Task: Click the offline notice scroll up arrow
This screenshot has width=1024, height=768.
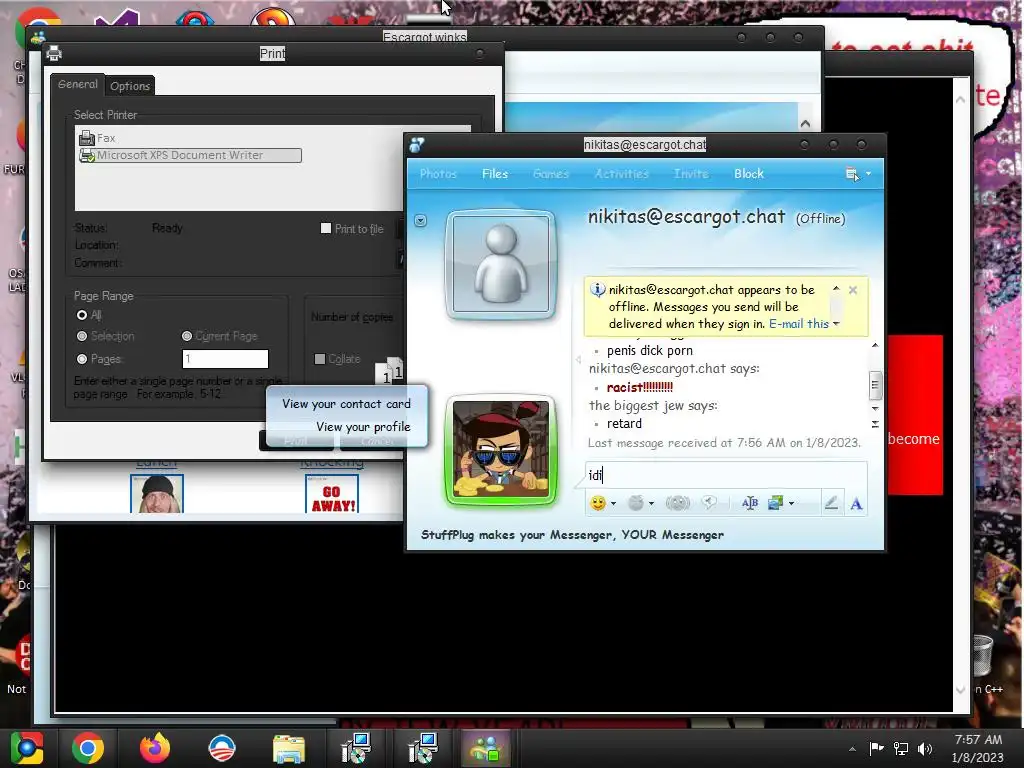Action: pos(836,288)
